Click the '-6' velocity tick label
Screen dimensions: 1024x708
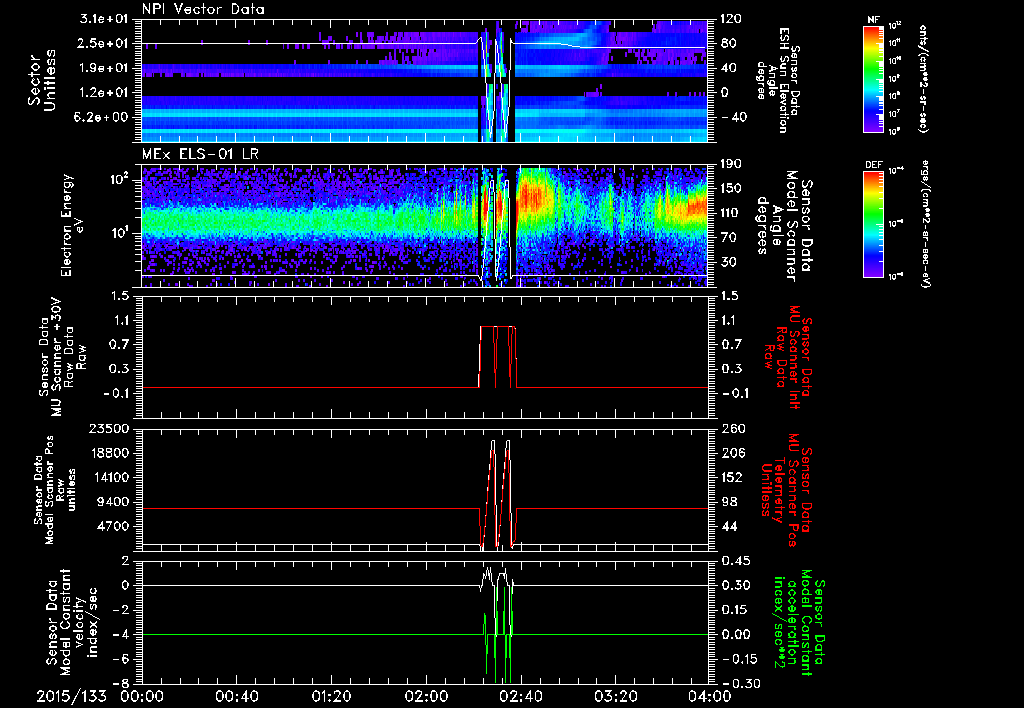(x=123, y=659)
